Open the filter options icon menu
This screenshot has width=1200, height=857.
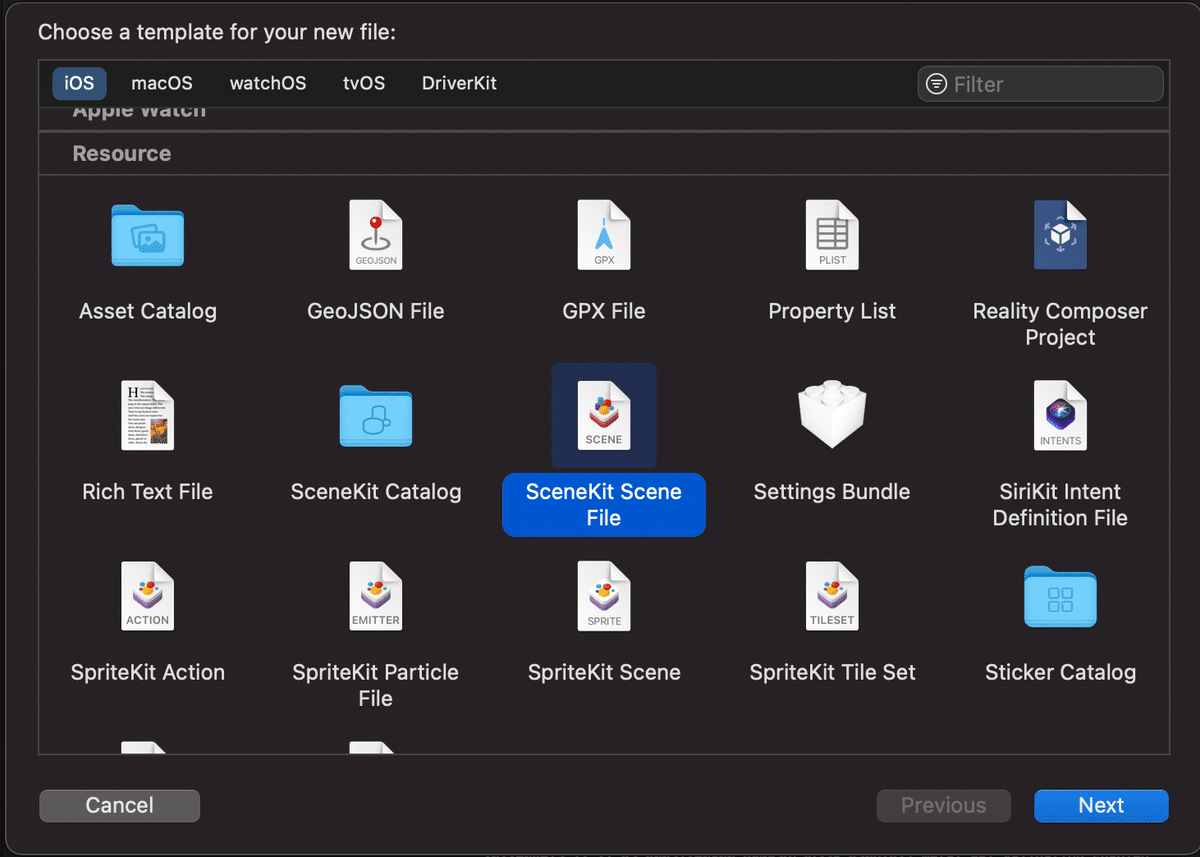click(x=936, y=85)
